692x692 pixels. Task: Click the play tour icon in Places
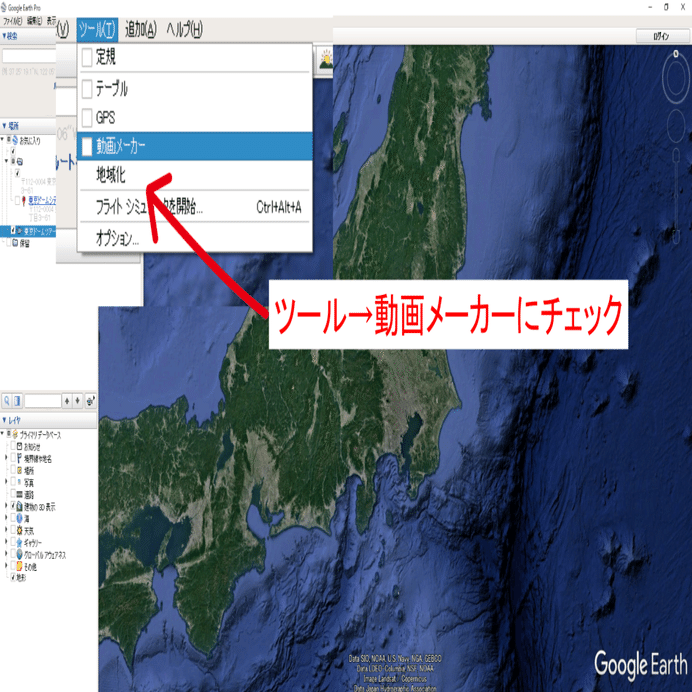click(x=90, y=401)
